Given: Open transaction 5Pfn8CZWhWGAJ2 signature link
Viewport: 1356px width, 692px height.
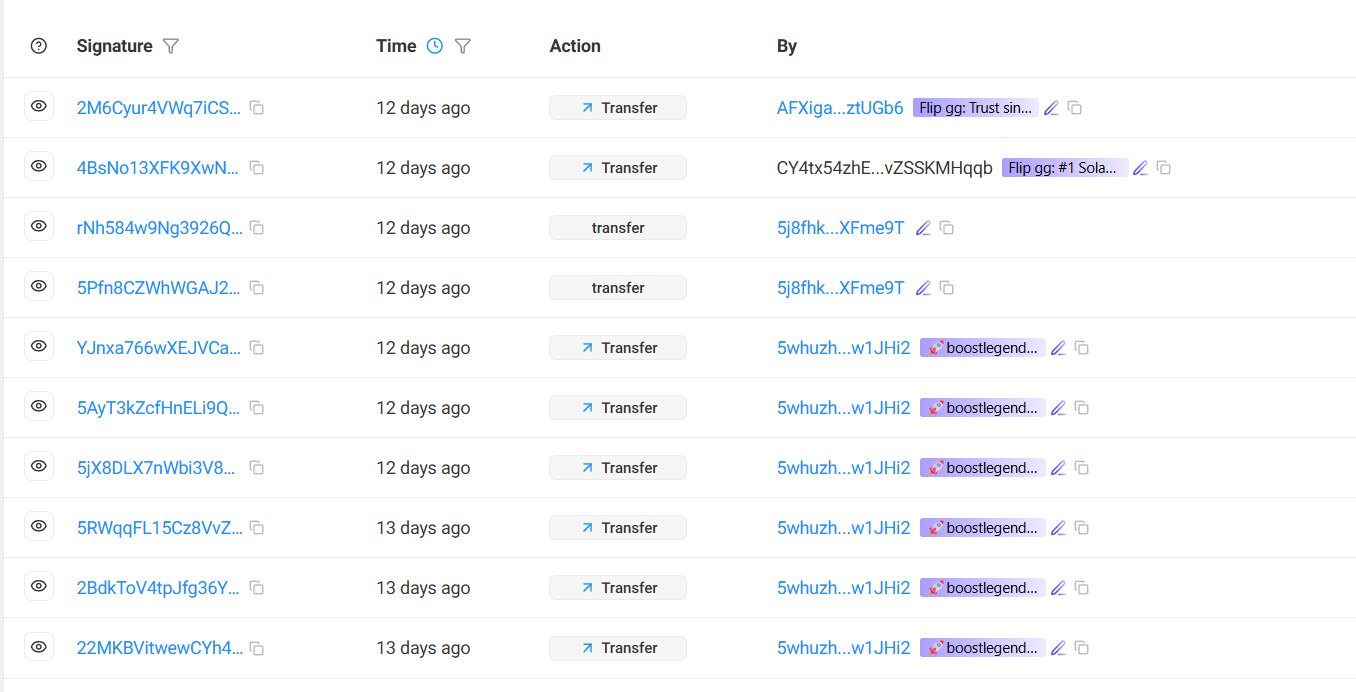Looking at the screenshot, I should pos(159,288).
